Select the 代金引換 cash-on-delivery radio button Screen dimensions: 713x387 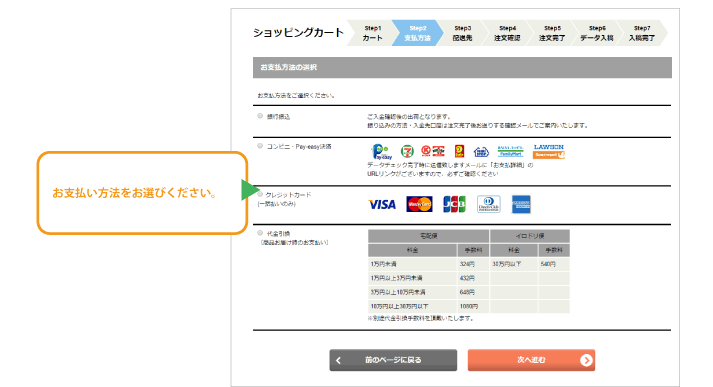pos(260,233)
